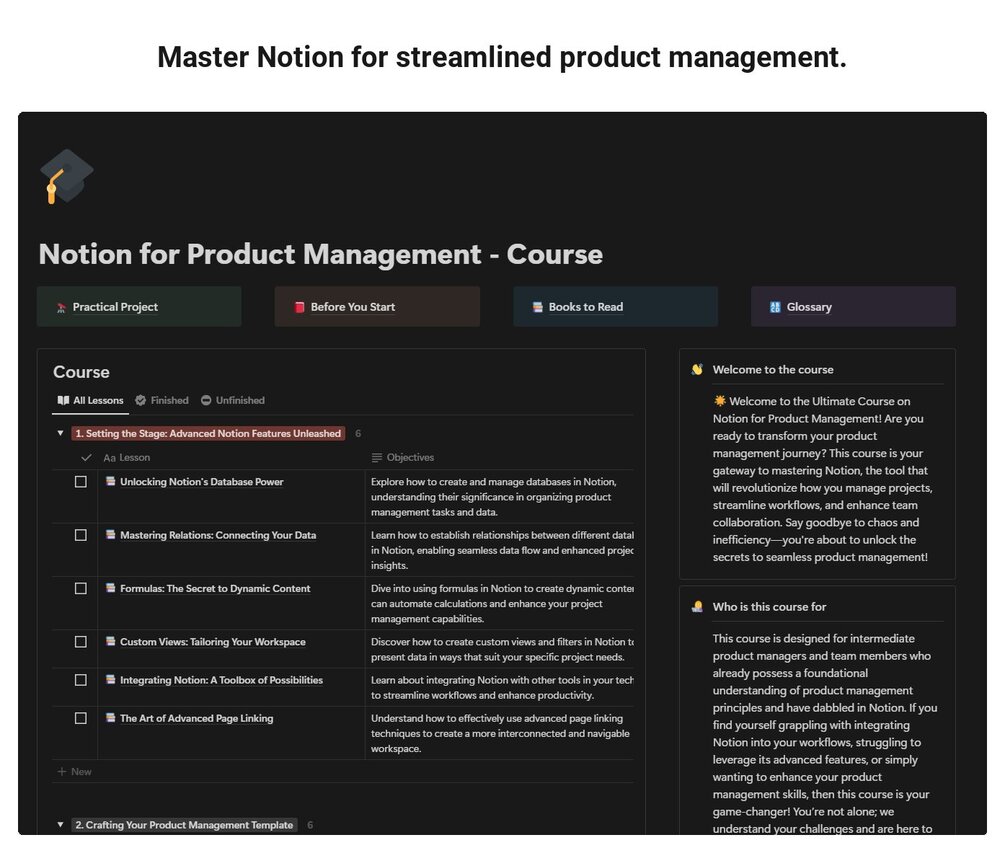1005x853 pixels.
Task: Click the page icon beside Formulas lesson
Action: (111, 588)
